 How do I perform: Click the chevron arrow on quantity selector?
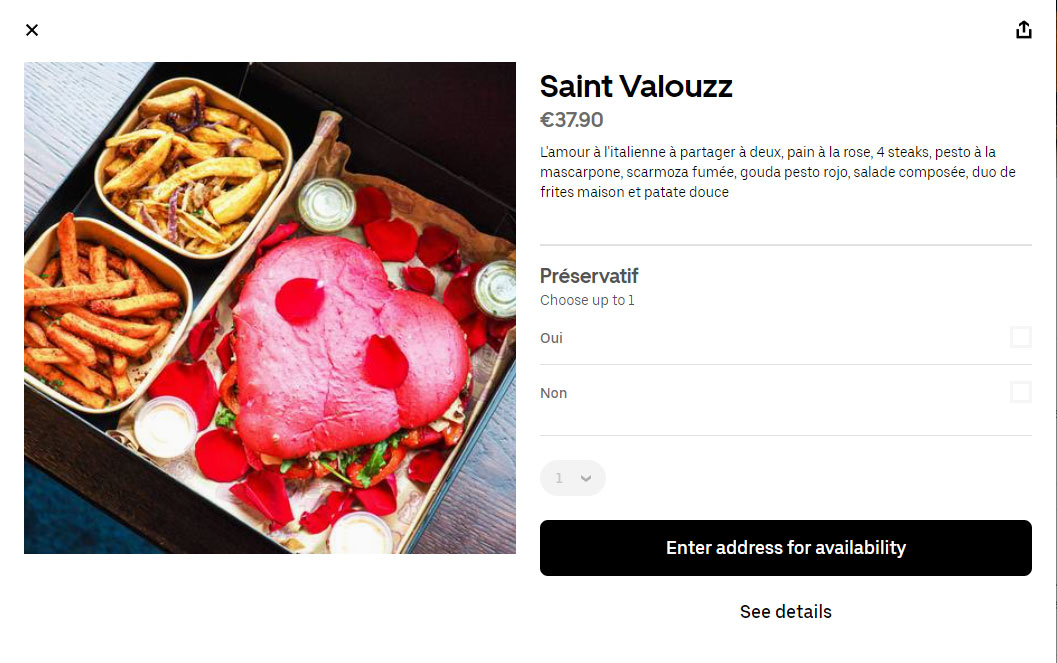click(x=586, y=478)
